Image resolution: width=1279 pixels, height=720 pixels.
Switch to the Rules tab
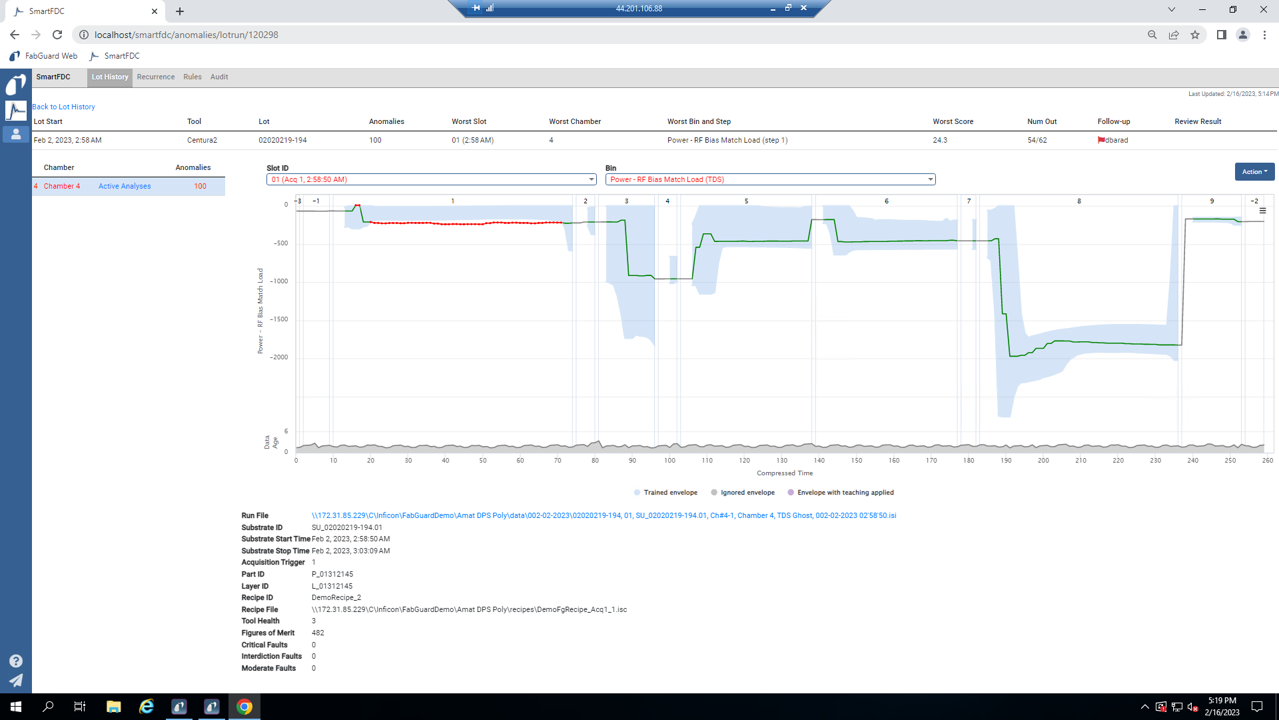[192, 77]
